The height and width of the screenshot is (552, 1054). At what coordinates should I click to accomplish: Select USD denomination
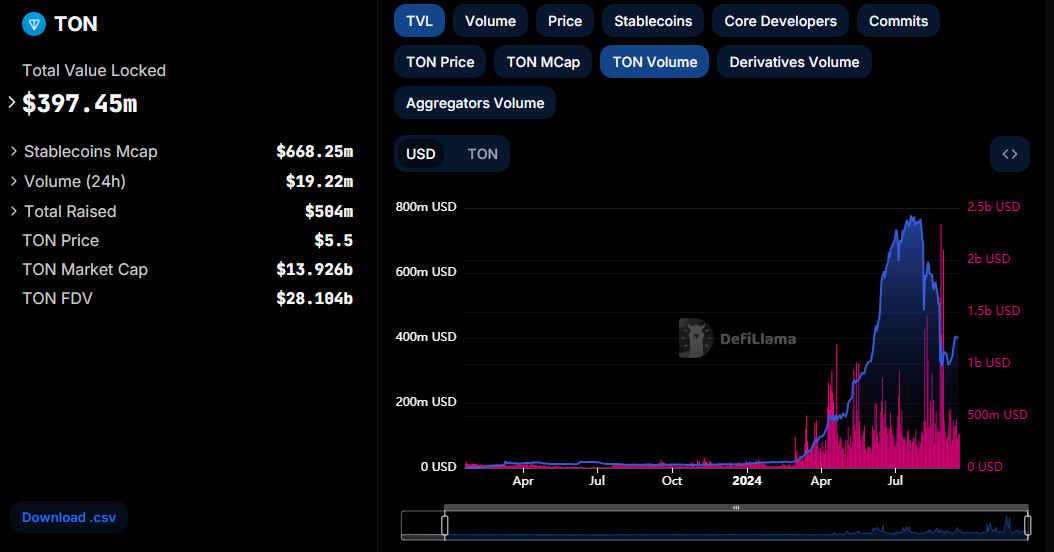[x=421, y=154]
